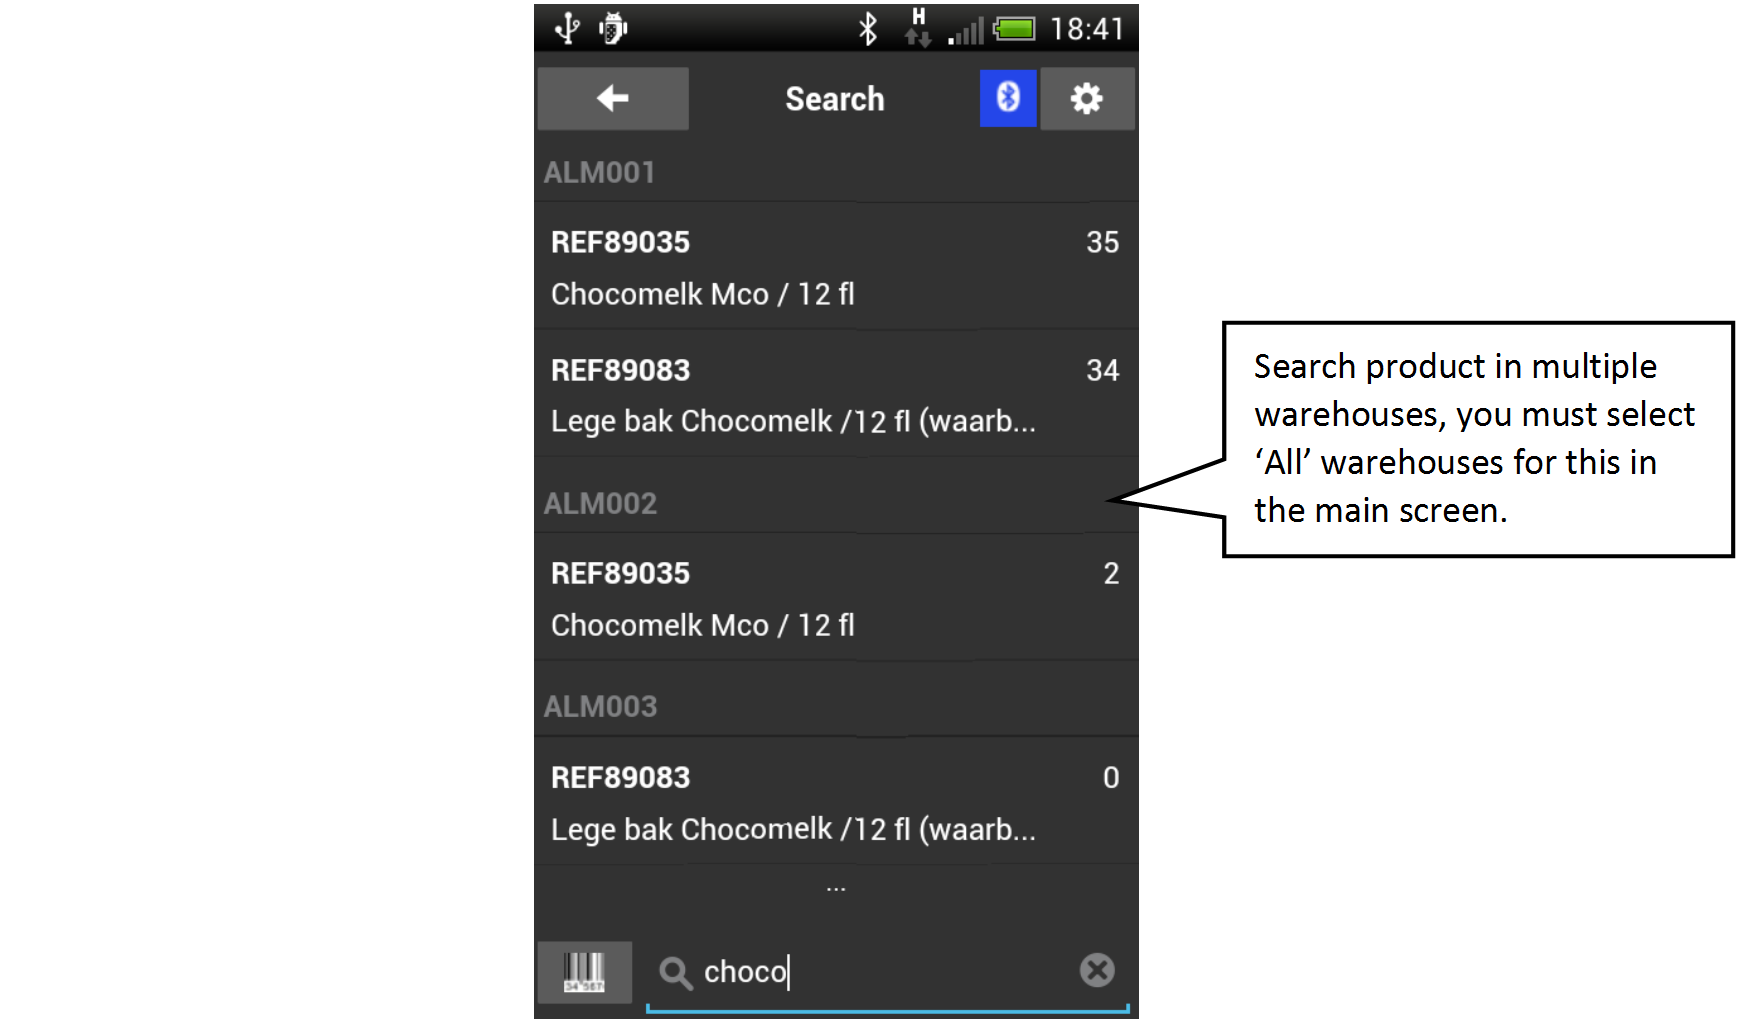Open REF89035 under ALM002 warehouse
Screen dimensions: 1739x1036
(836, 598)
